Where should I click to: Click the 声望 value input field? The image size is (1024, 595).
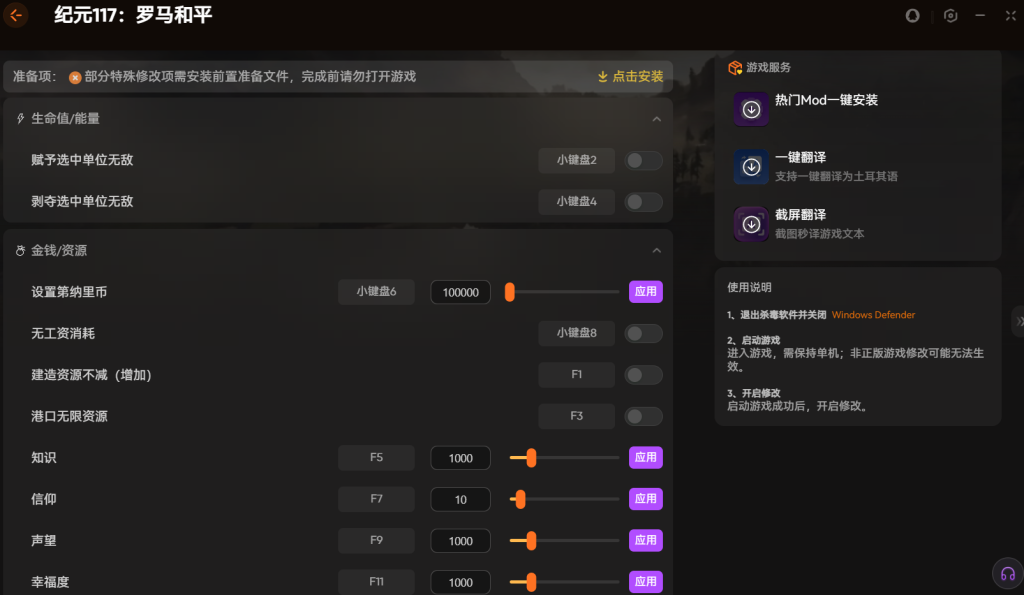click(460, 541)
